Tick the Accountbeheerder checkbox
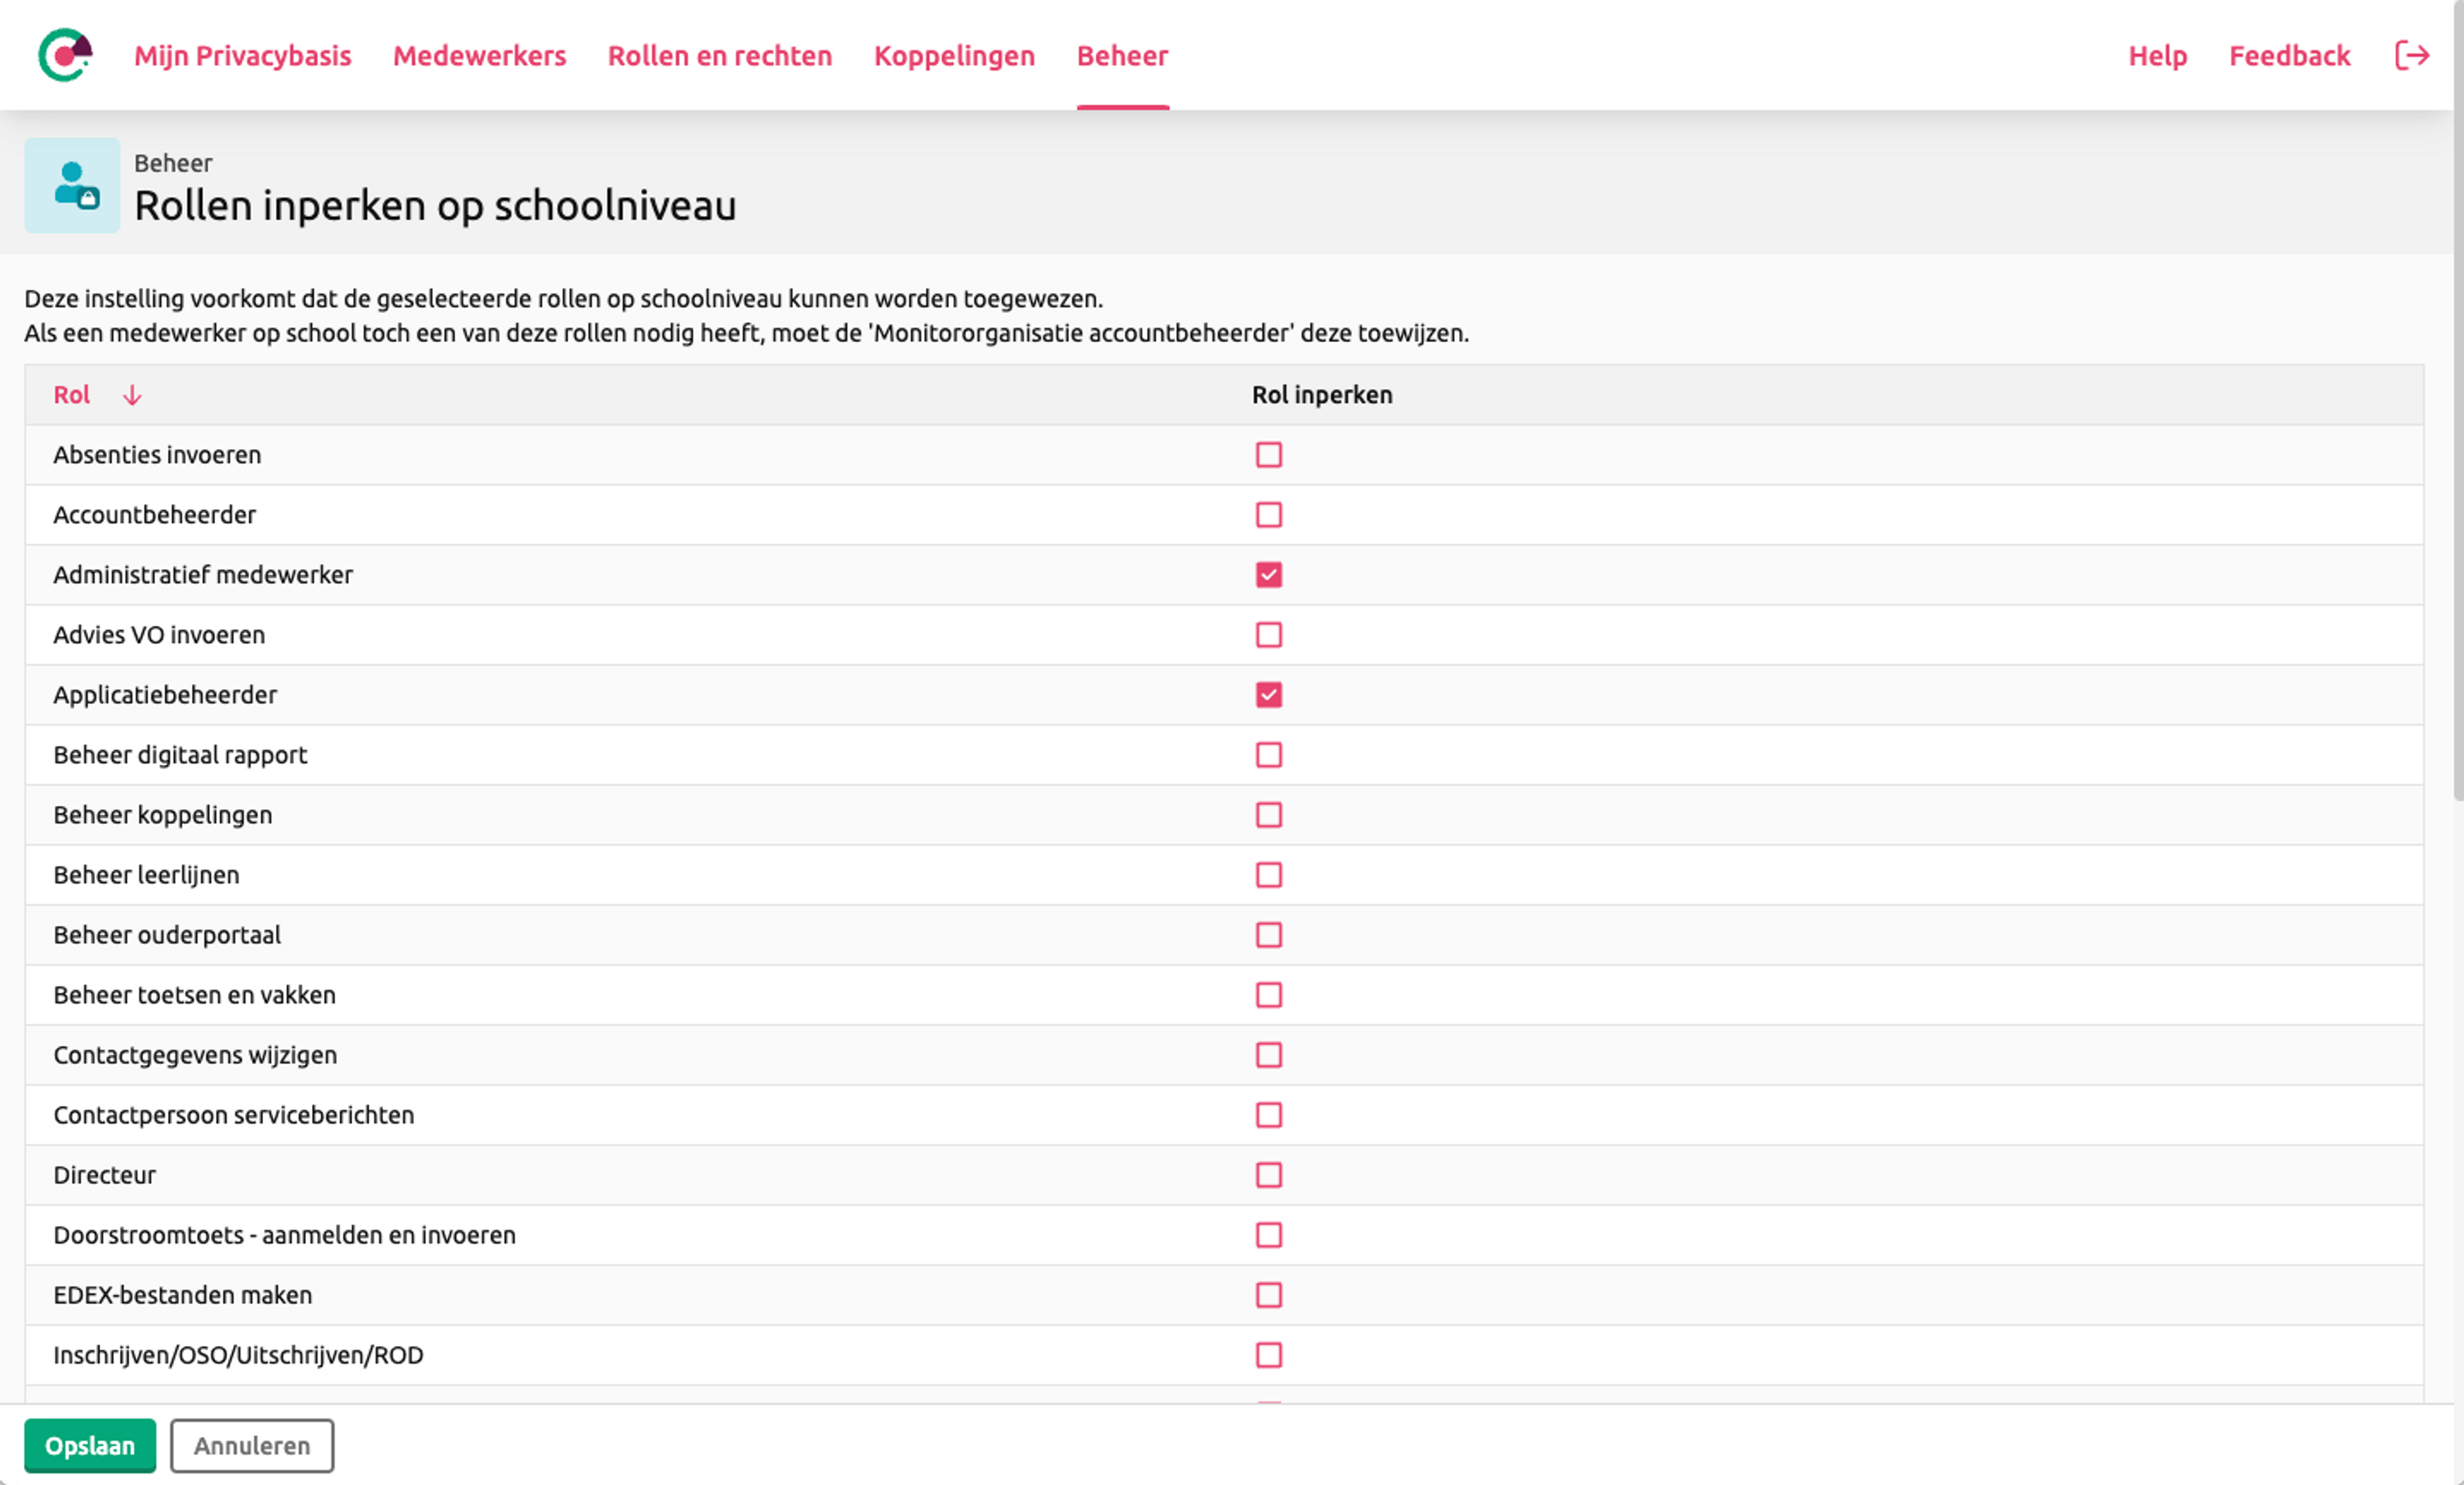The height and width of the screenshot is (1485, 2464). [x=1268, y=515]
